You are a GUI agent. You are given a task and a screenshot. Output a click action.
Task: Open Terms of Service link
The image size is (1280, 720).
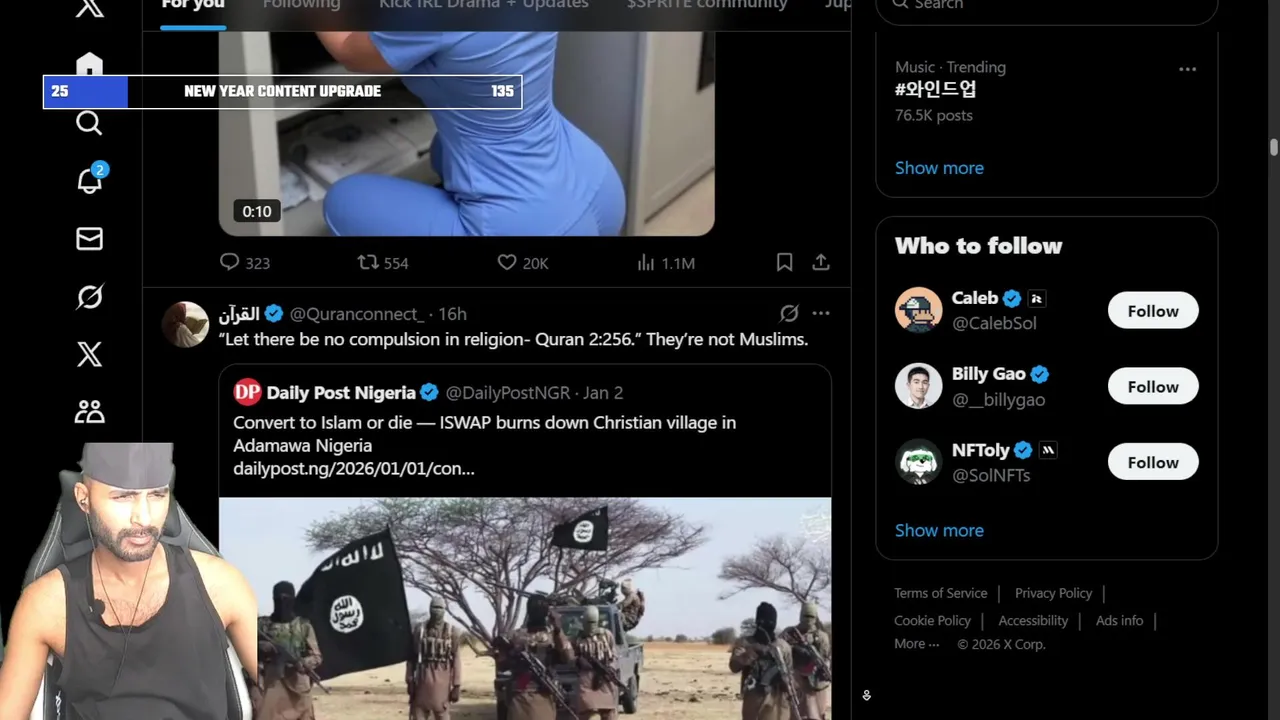click(x=940, y=593)
